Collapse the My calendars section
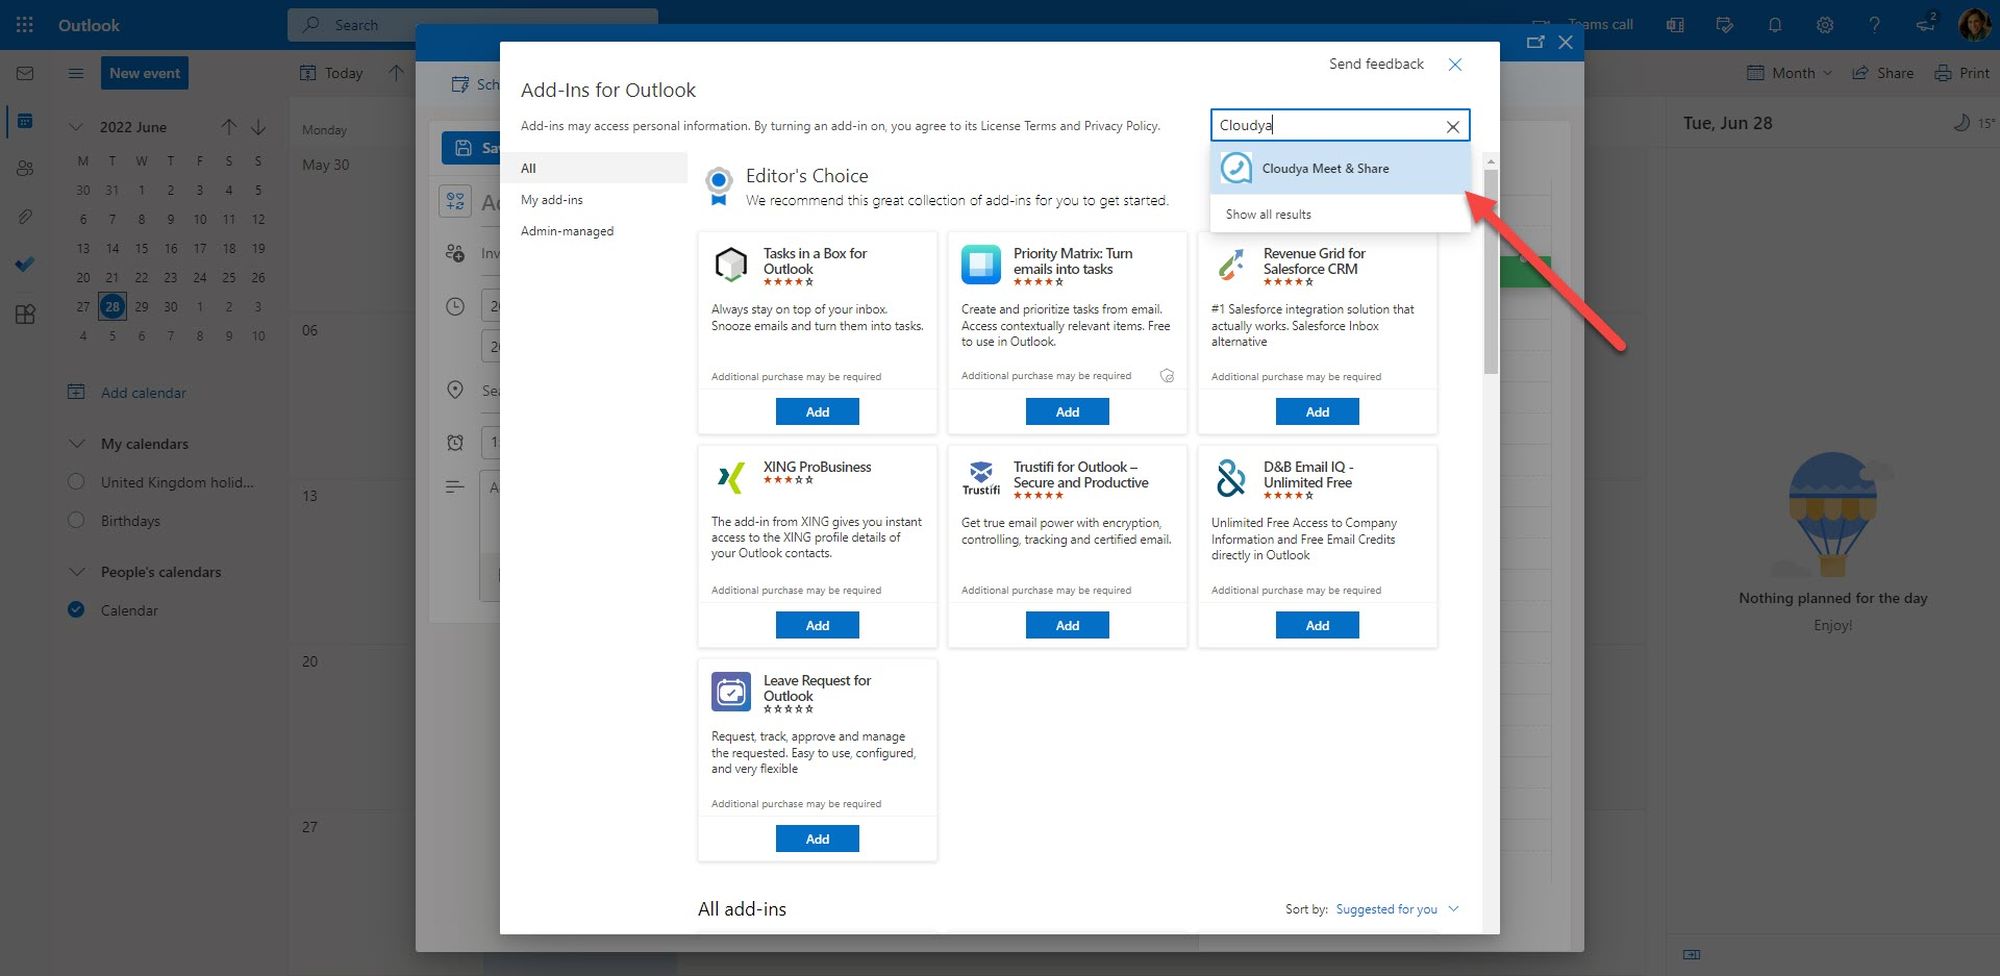This screenshot has height=976, width=2000. 76,444
